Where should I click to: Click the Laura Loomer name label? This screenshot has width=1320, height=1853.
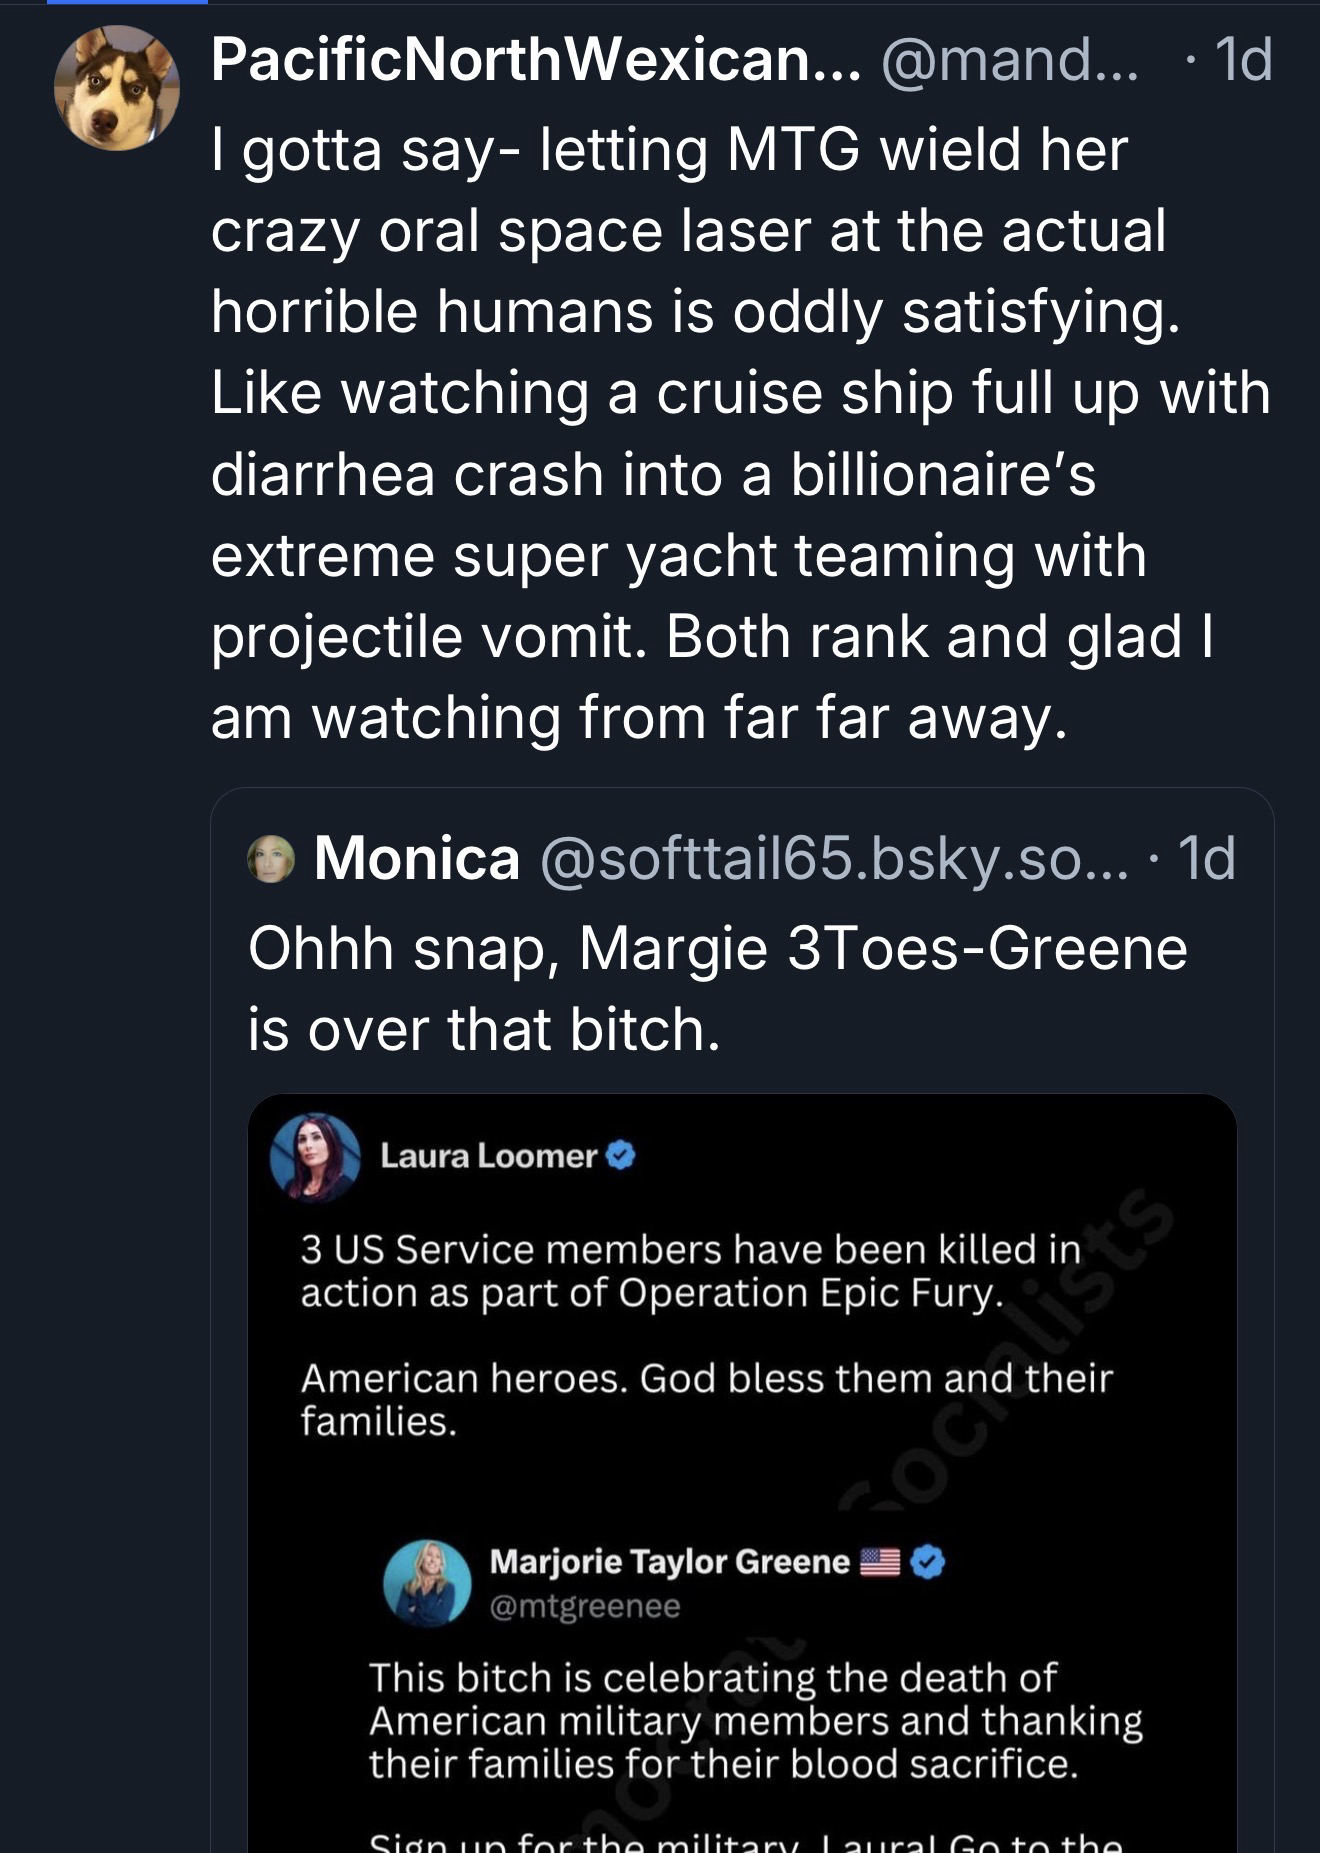tap(488, 1156)
